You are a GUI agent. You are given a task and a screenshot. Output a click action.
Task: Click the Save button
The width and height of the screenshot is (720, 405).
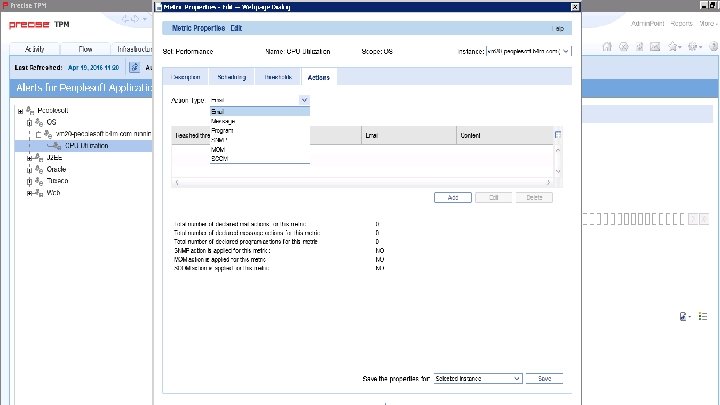pyautogui.click(x=544, y=378)
